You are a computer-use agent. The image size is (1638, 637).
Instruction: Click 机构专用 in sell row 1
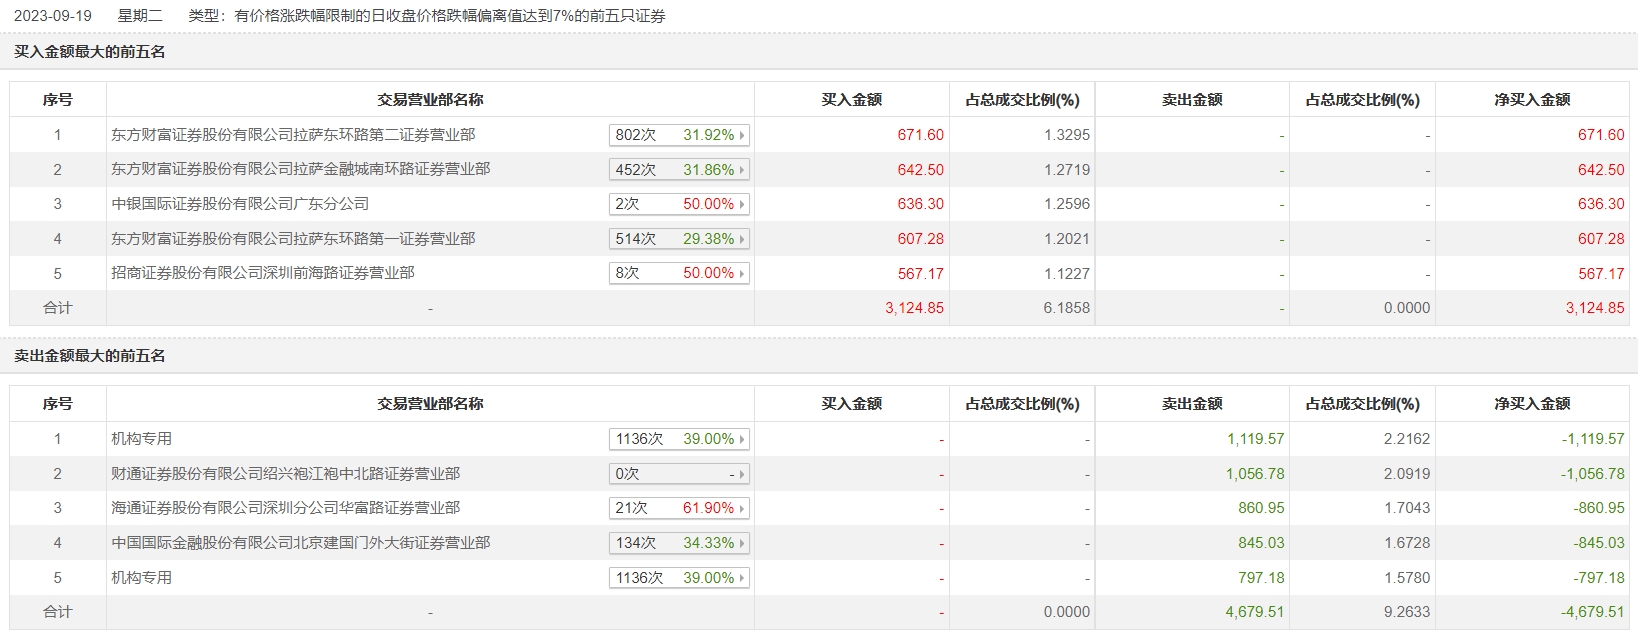[142, 439]
